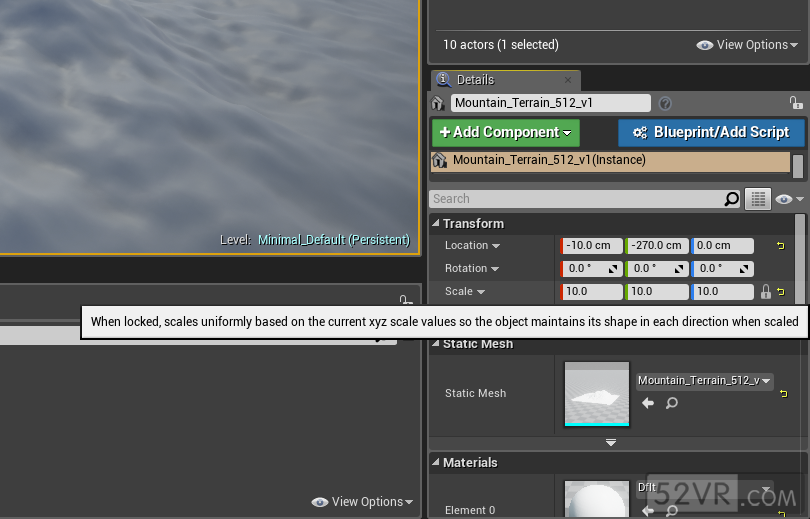Click the Element 0 material thumbnail
This screenshot has width=810, height=519.
[597, 499]
